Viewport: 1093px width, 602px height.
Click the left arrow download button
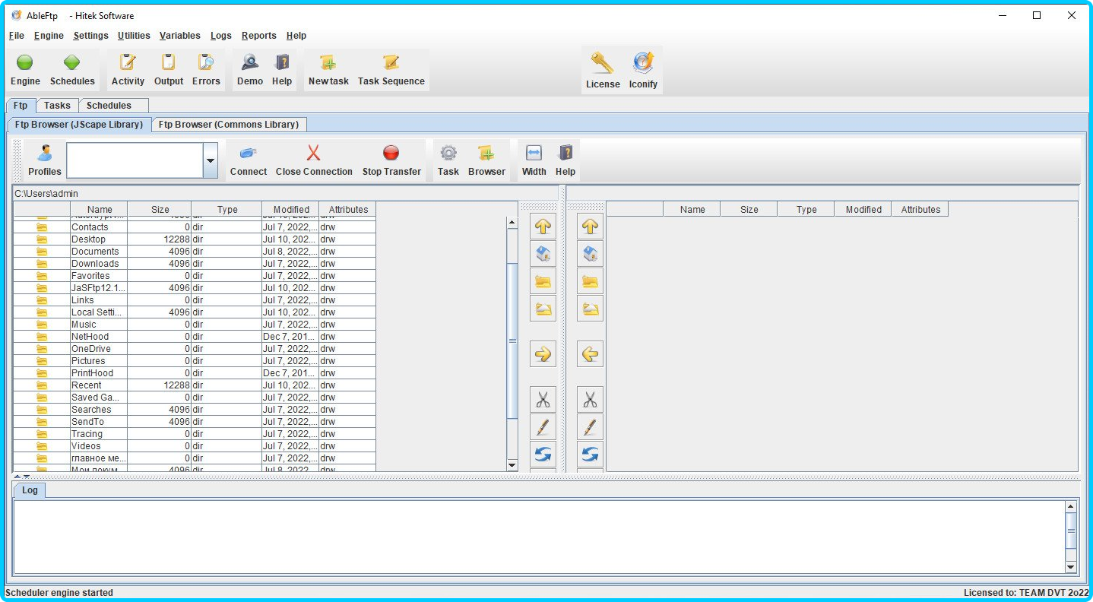(590, 354)
